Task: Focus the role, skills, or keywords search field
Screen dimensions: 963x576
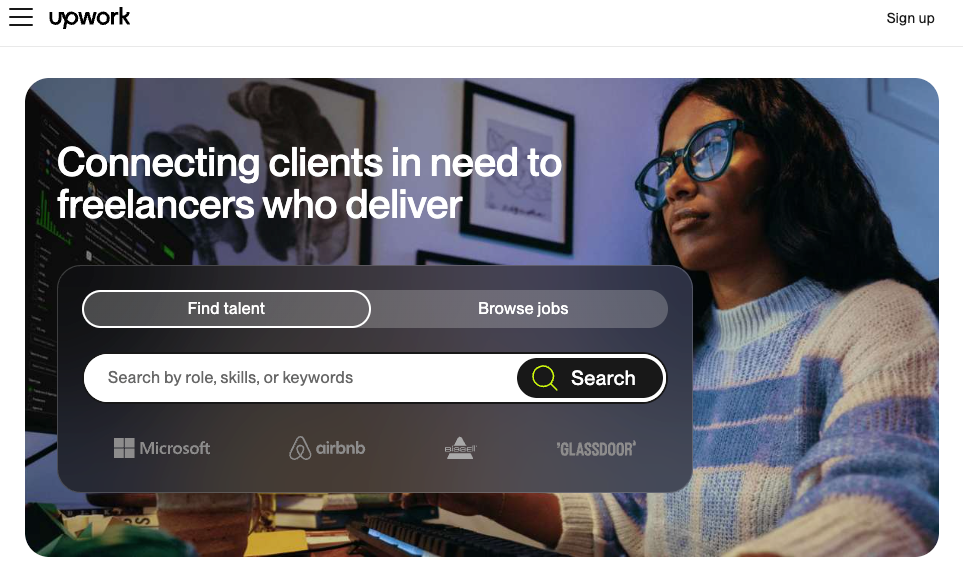Action: [x=301, y=378]
